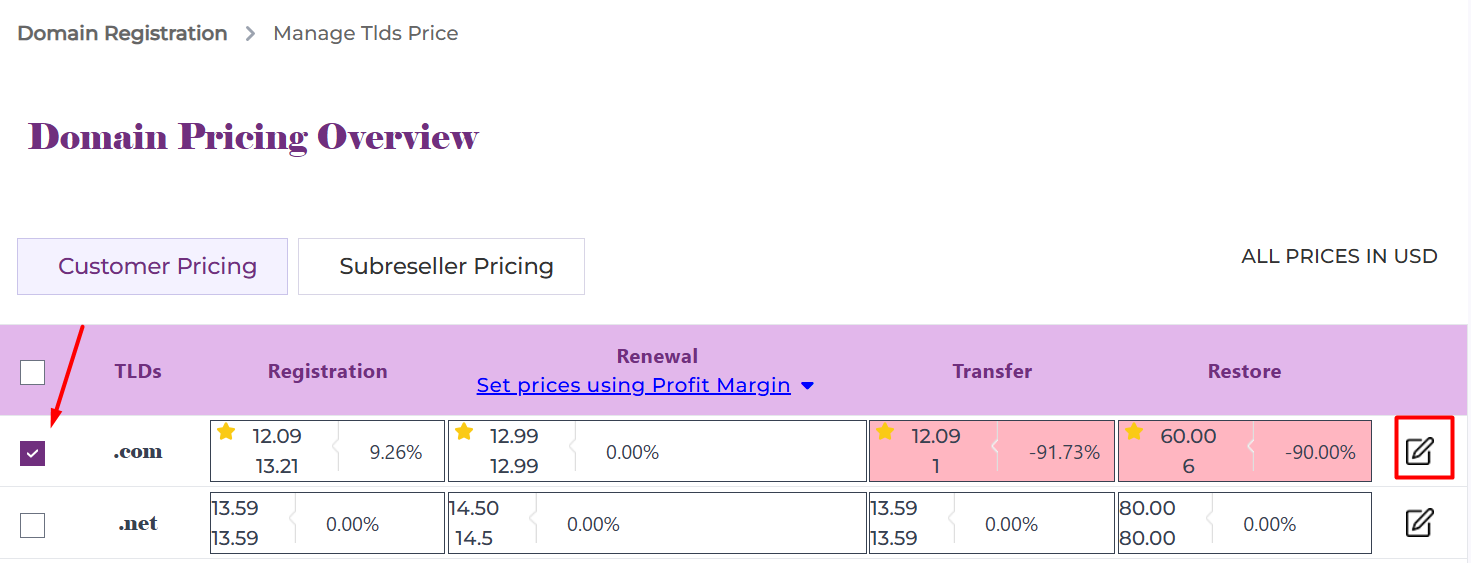Click the star icon in .com Renewal cell
The height and width of the screenshot is (563, 1471).
464,432
